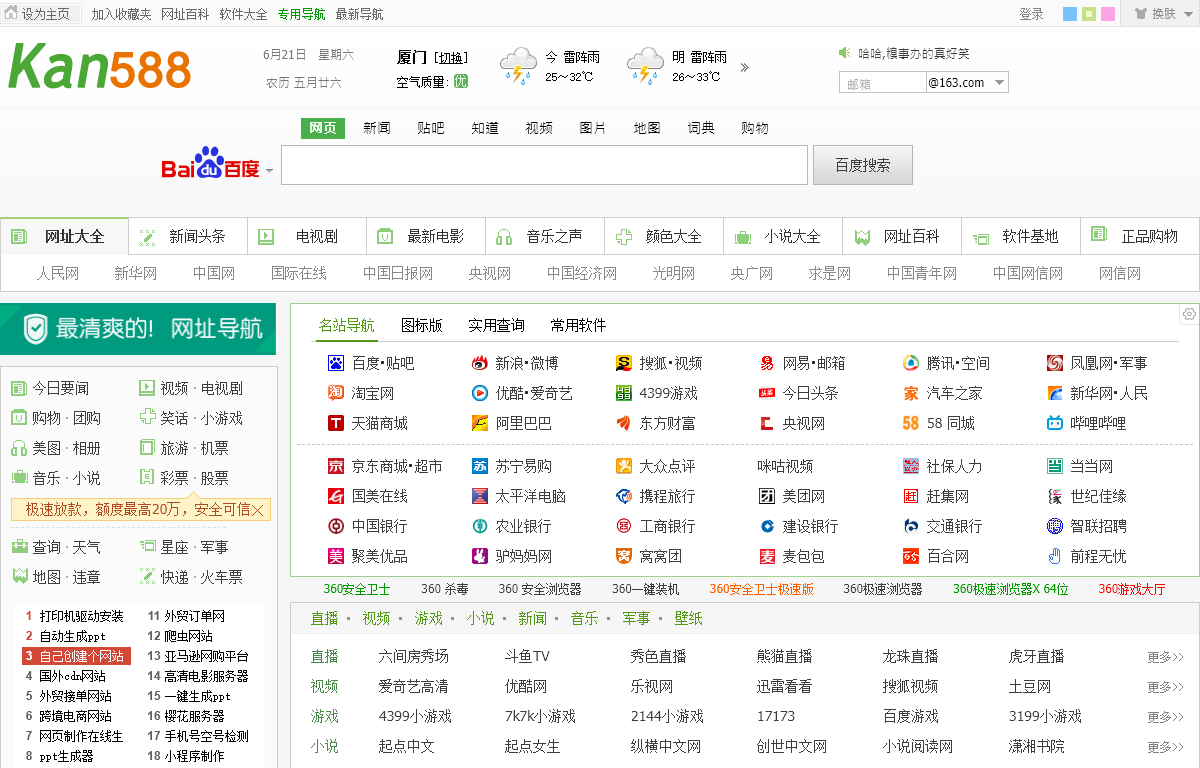Click the Bilibili icon beside 哔哩哔哩
1200x768 pixels.
(x=1055, y=423)
